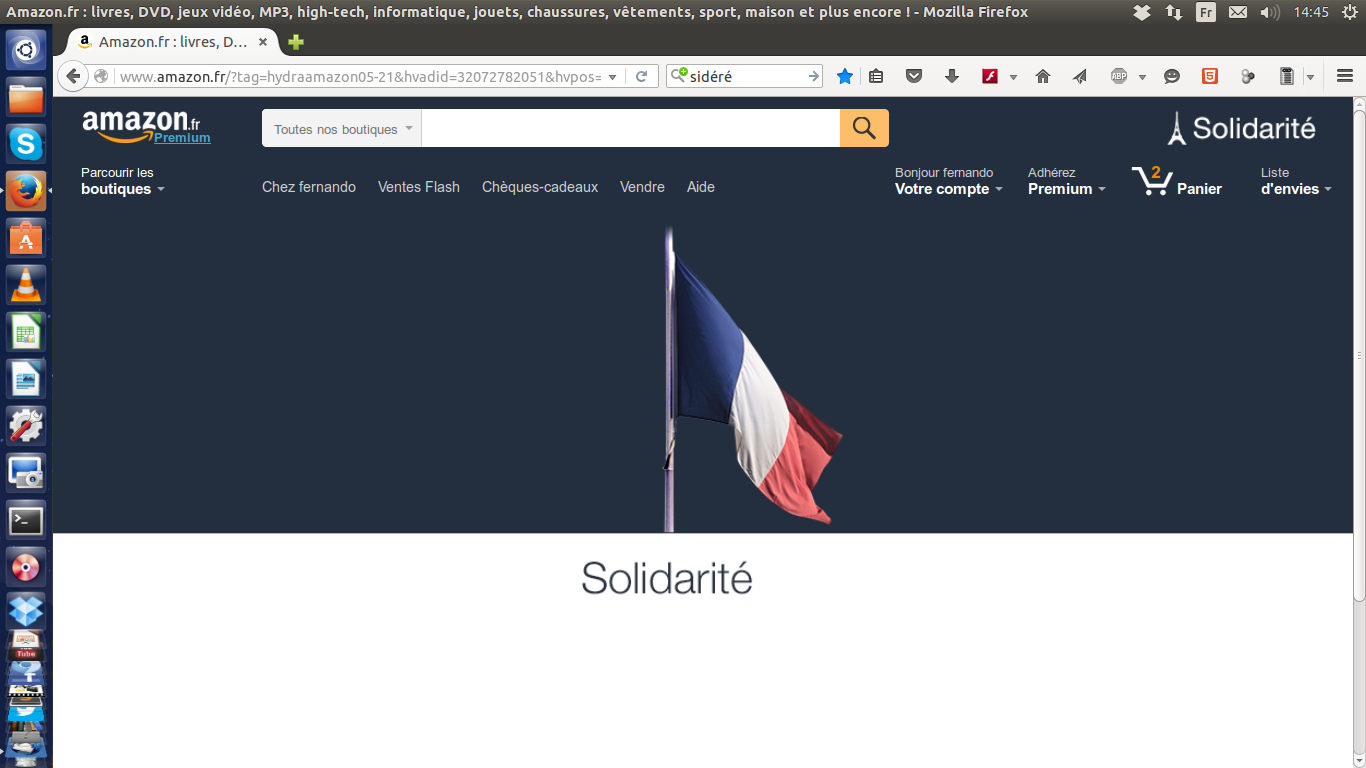Click the smiley chat toolbar icon

1172,76
